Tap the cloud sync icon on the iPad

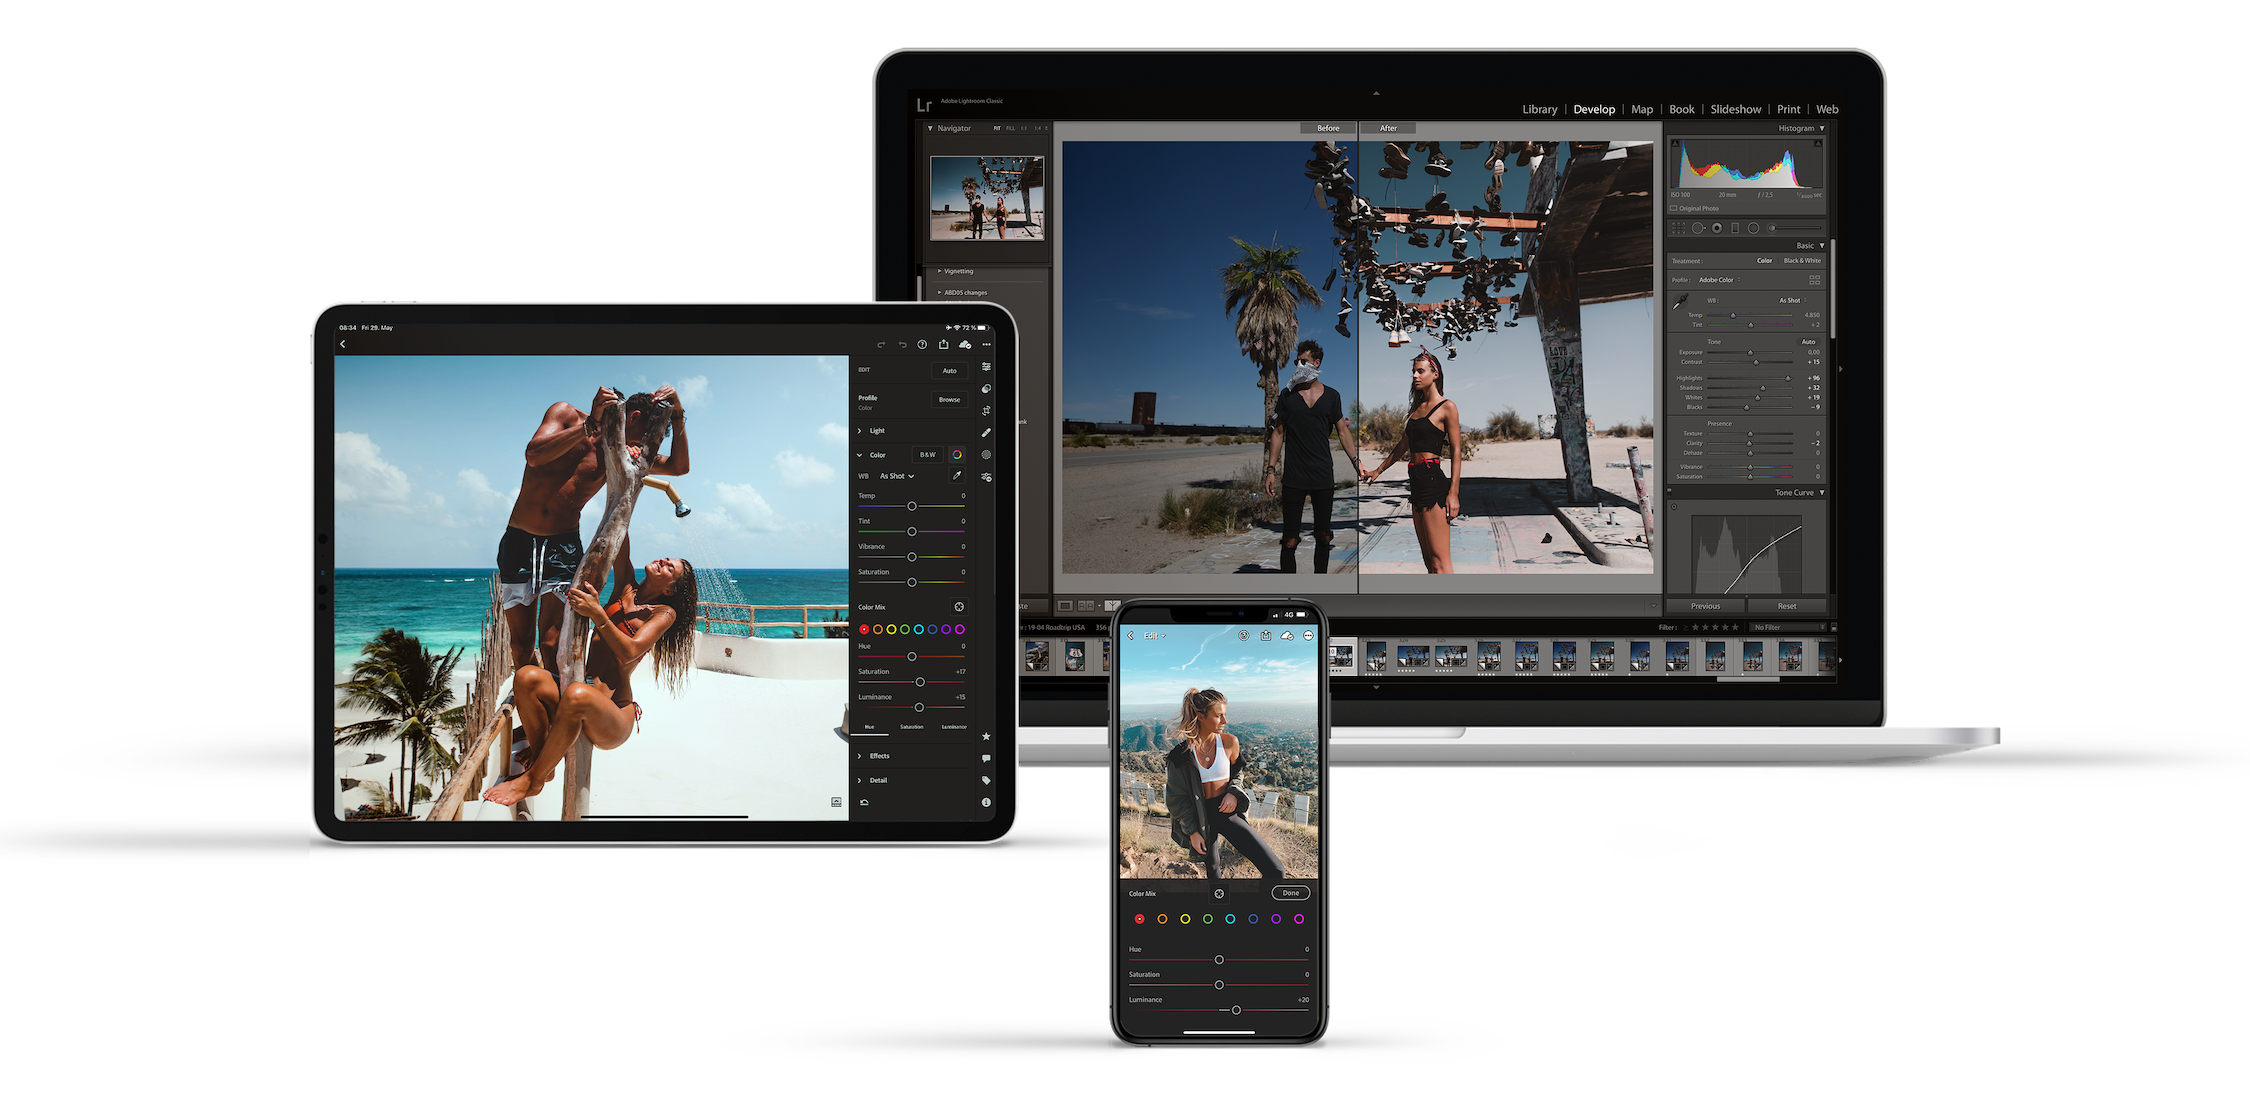[x=965, y=344]
